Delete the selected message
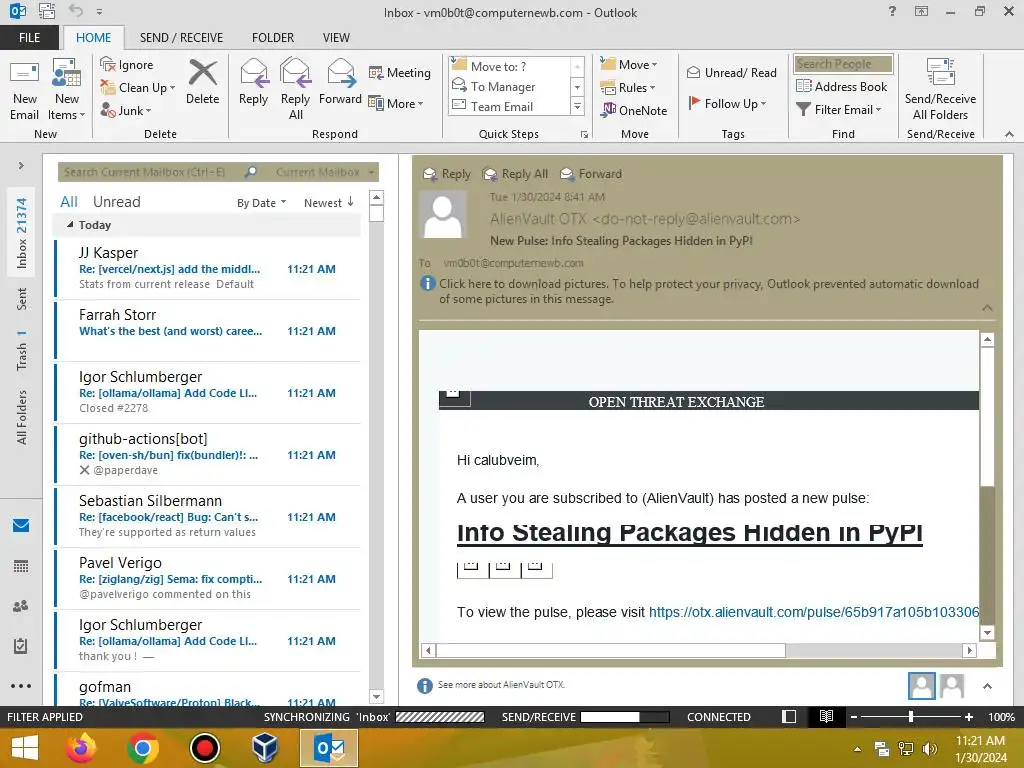This screenshot has height=768, width=1024. (202, 82)
